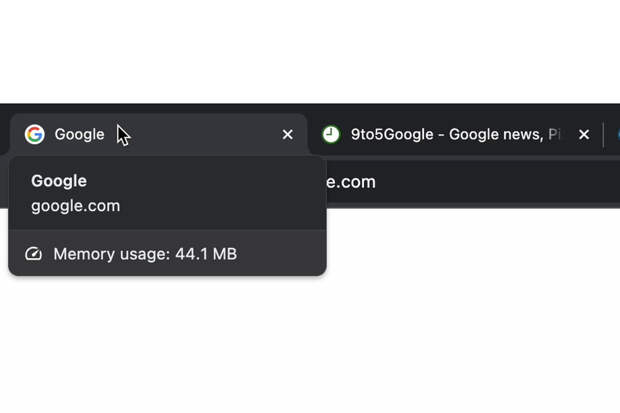Image resolution: width=620 pixels, height=413 pixels.
Task: Click the 9to5Google clock favicon
Action: 331,134
